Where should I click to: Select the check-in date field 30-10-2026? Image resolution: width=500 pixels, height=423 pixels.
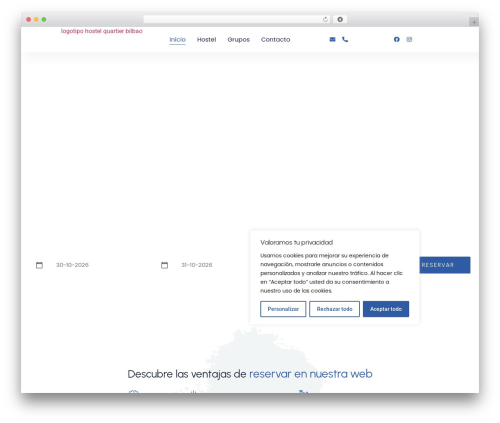[x=72, y=265]
